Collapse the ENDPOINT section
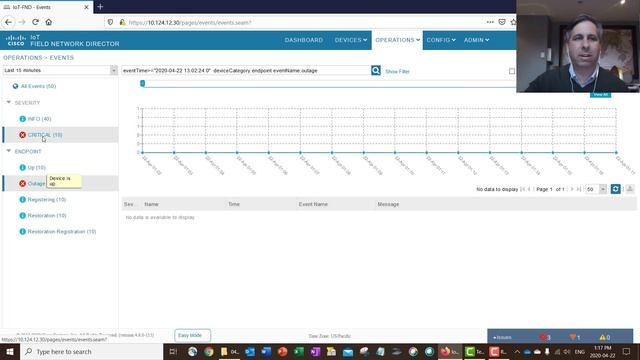The height and width of the screenshot is (360, 640). point(9,151)
